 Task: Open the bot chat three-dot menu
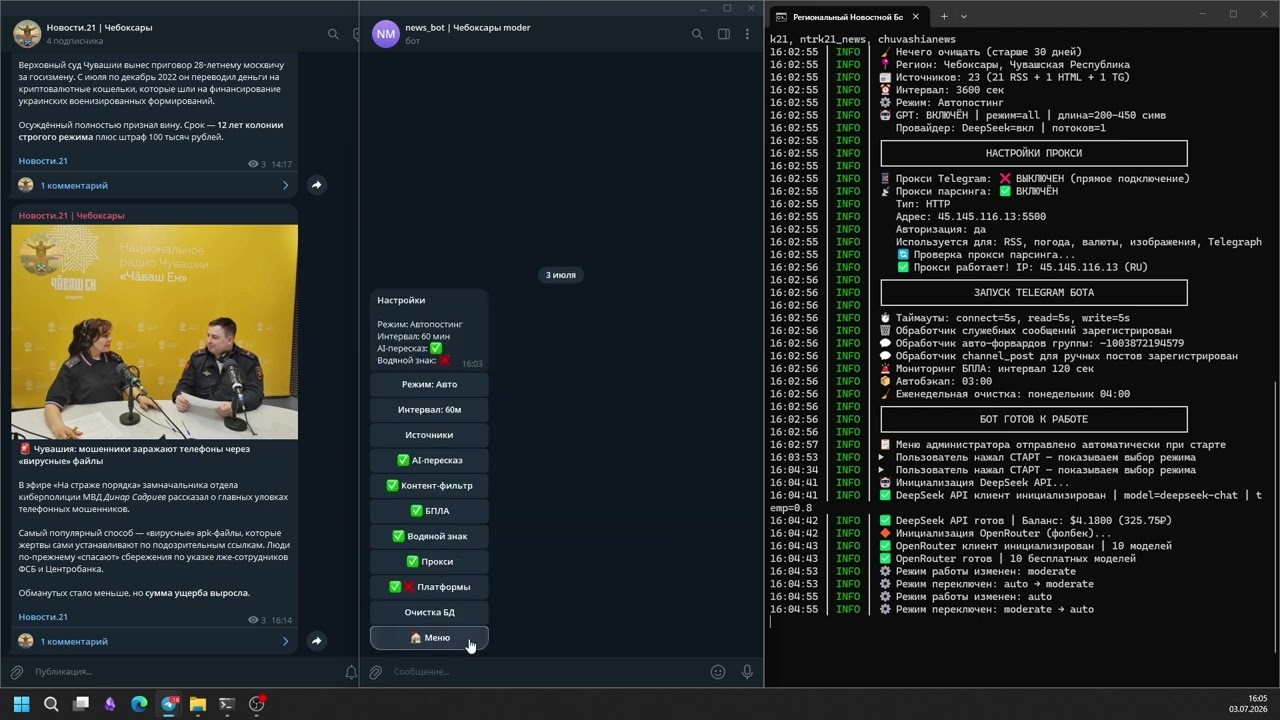pos(747,34)
